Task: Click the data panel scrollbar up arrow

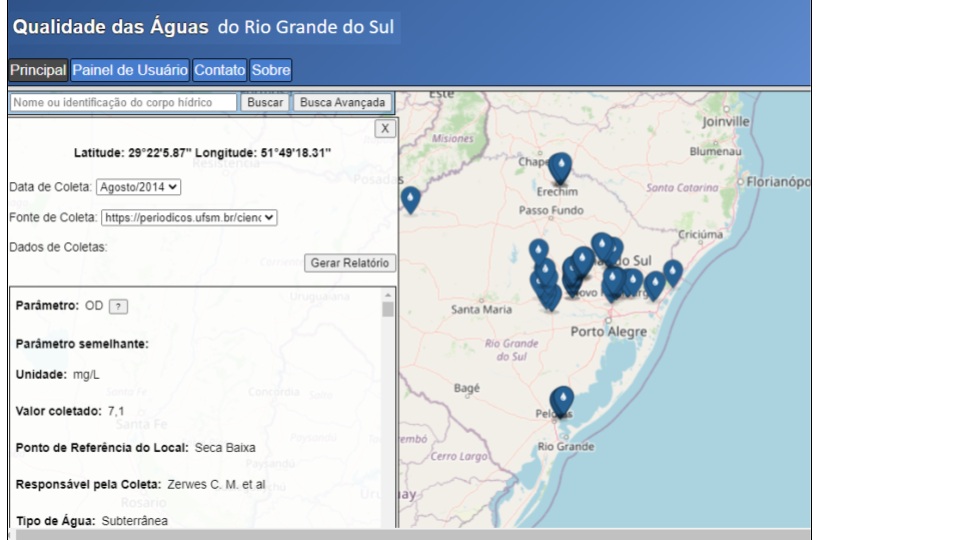Action: point(388,295)
